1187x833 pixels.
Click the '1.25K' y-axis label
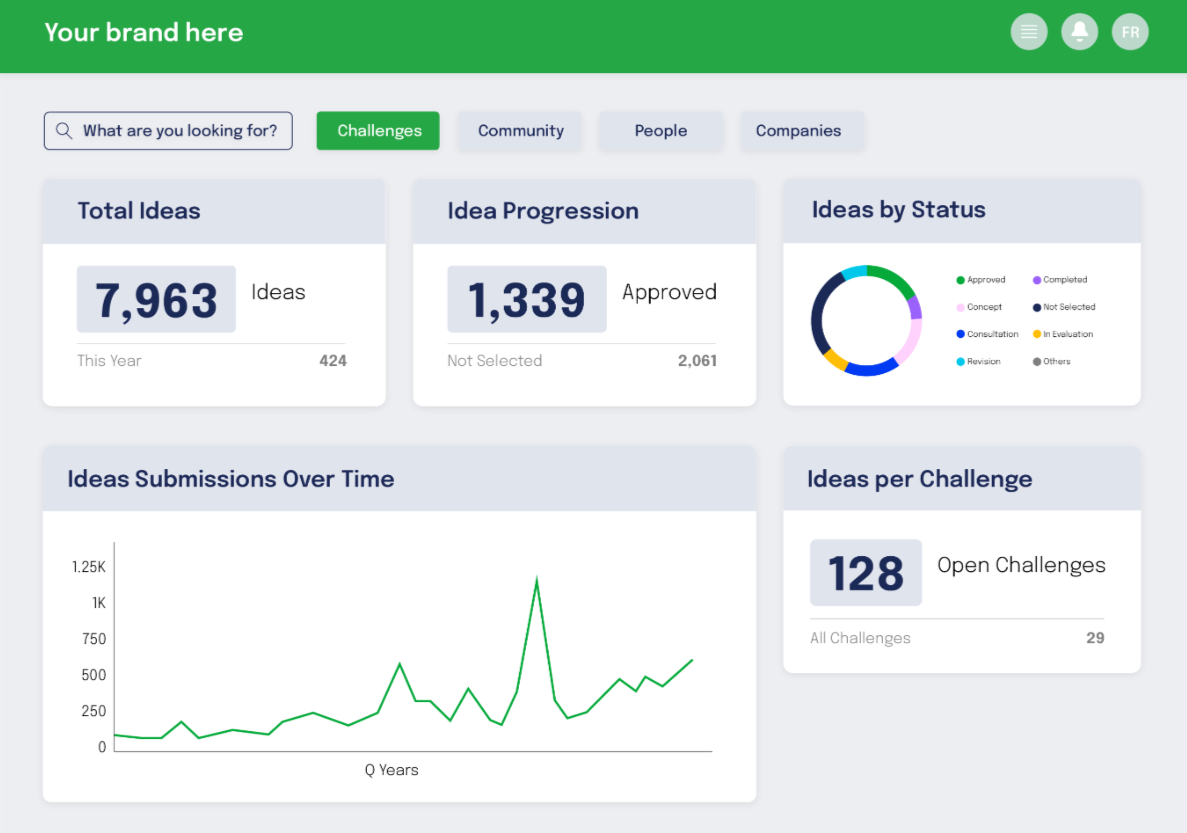pos(89,567)
